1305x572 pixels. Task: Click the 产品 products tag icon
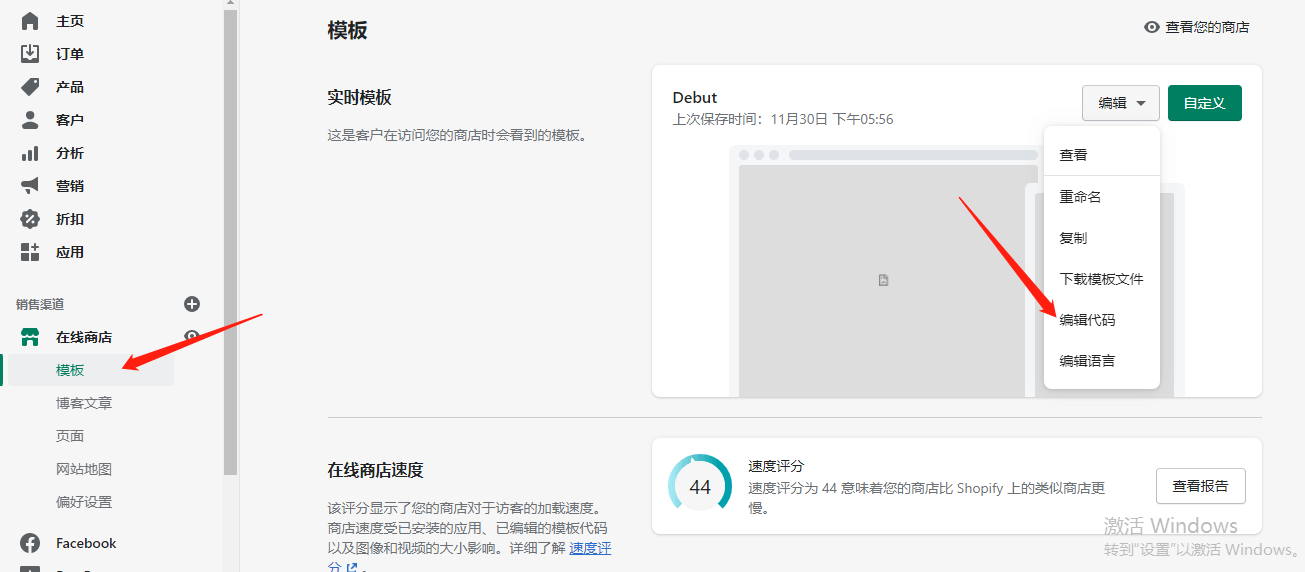coord(30,87)
